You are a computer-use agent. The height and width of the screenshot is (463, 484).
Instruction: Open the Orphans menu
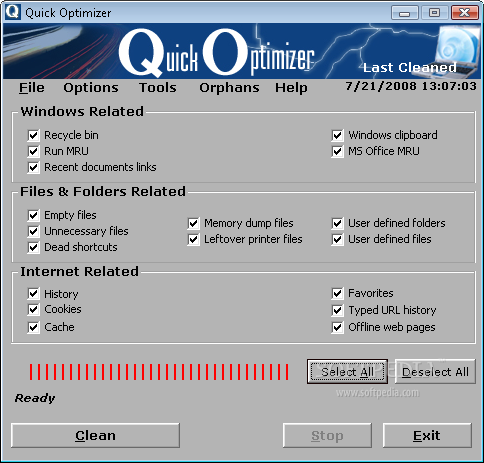pos(229,88)
